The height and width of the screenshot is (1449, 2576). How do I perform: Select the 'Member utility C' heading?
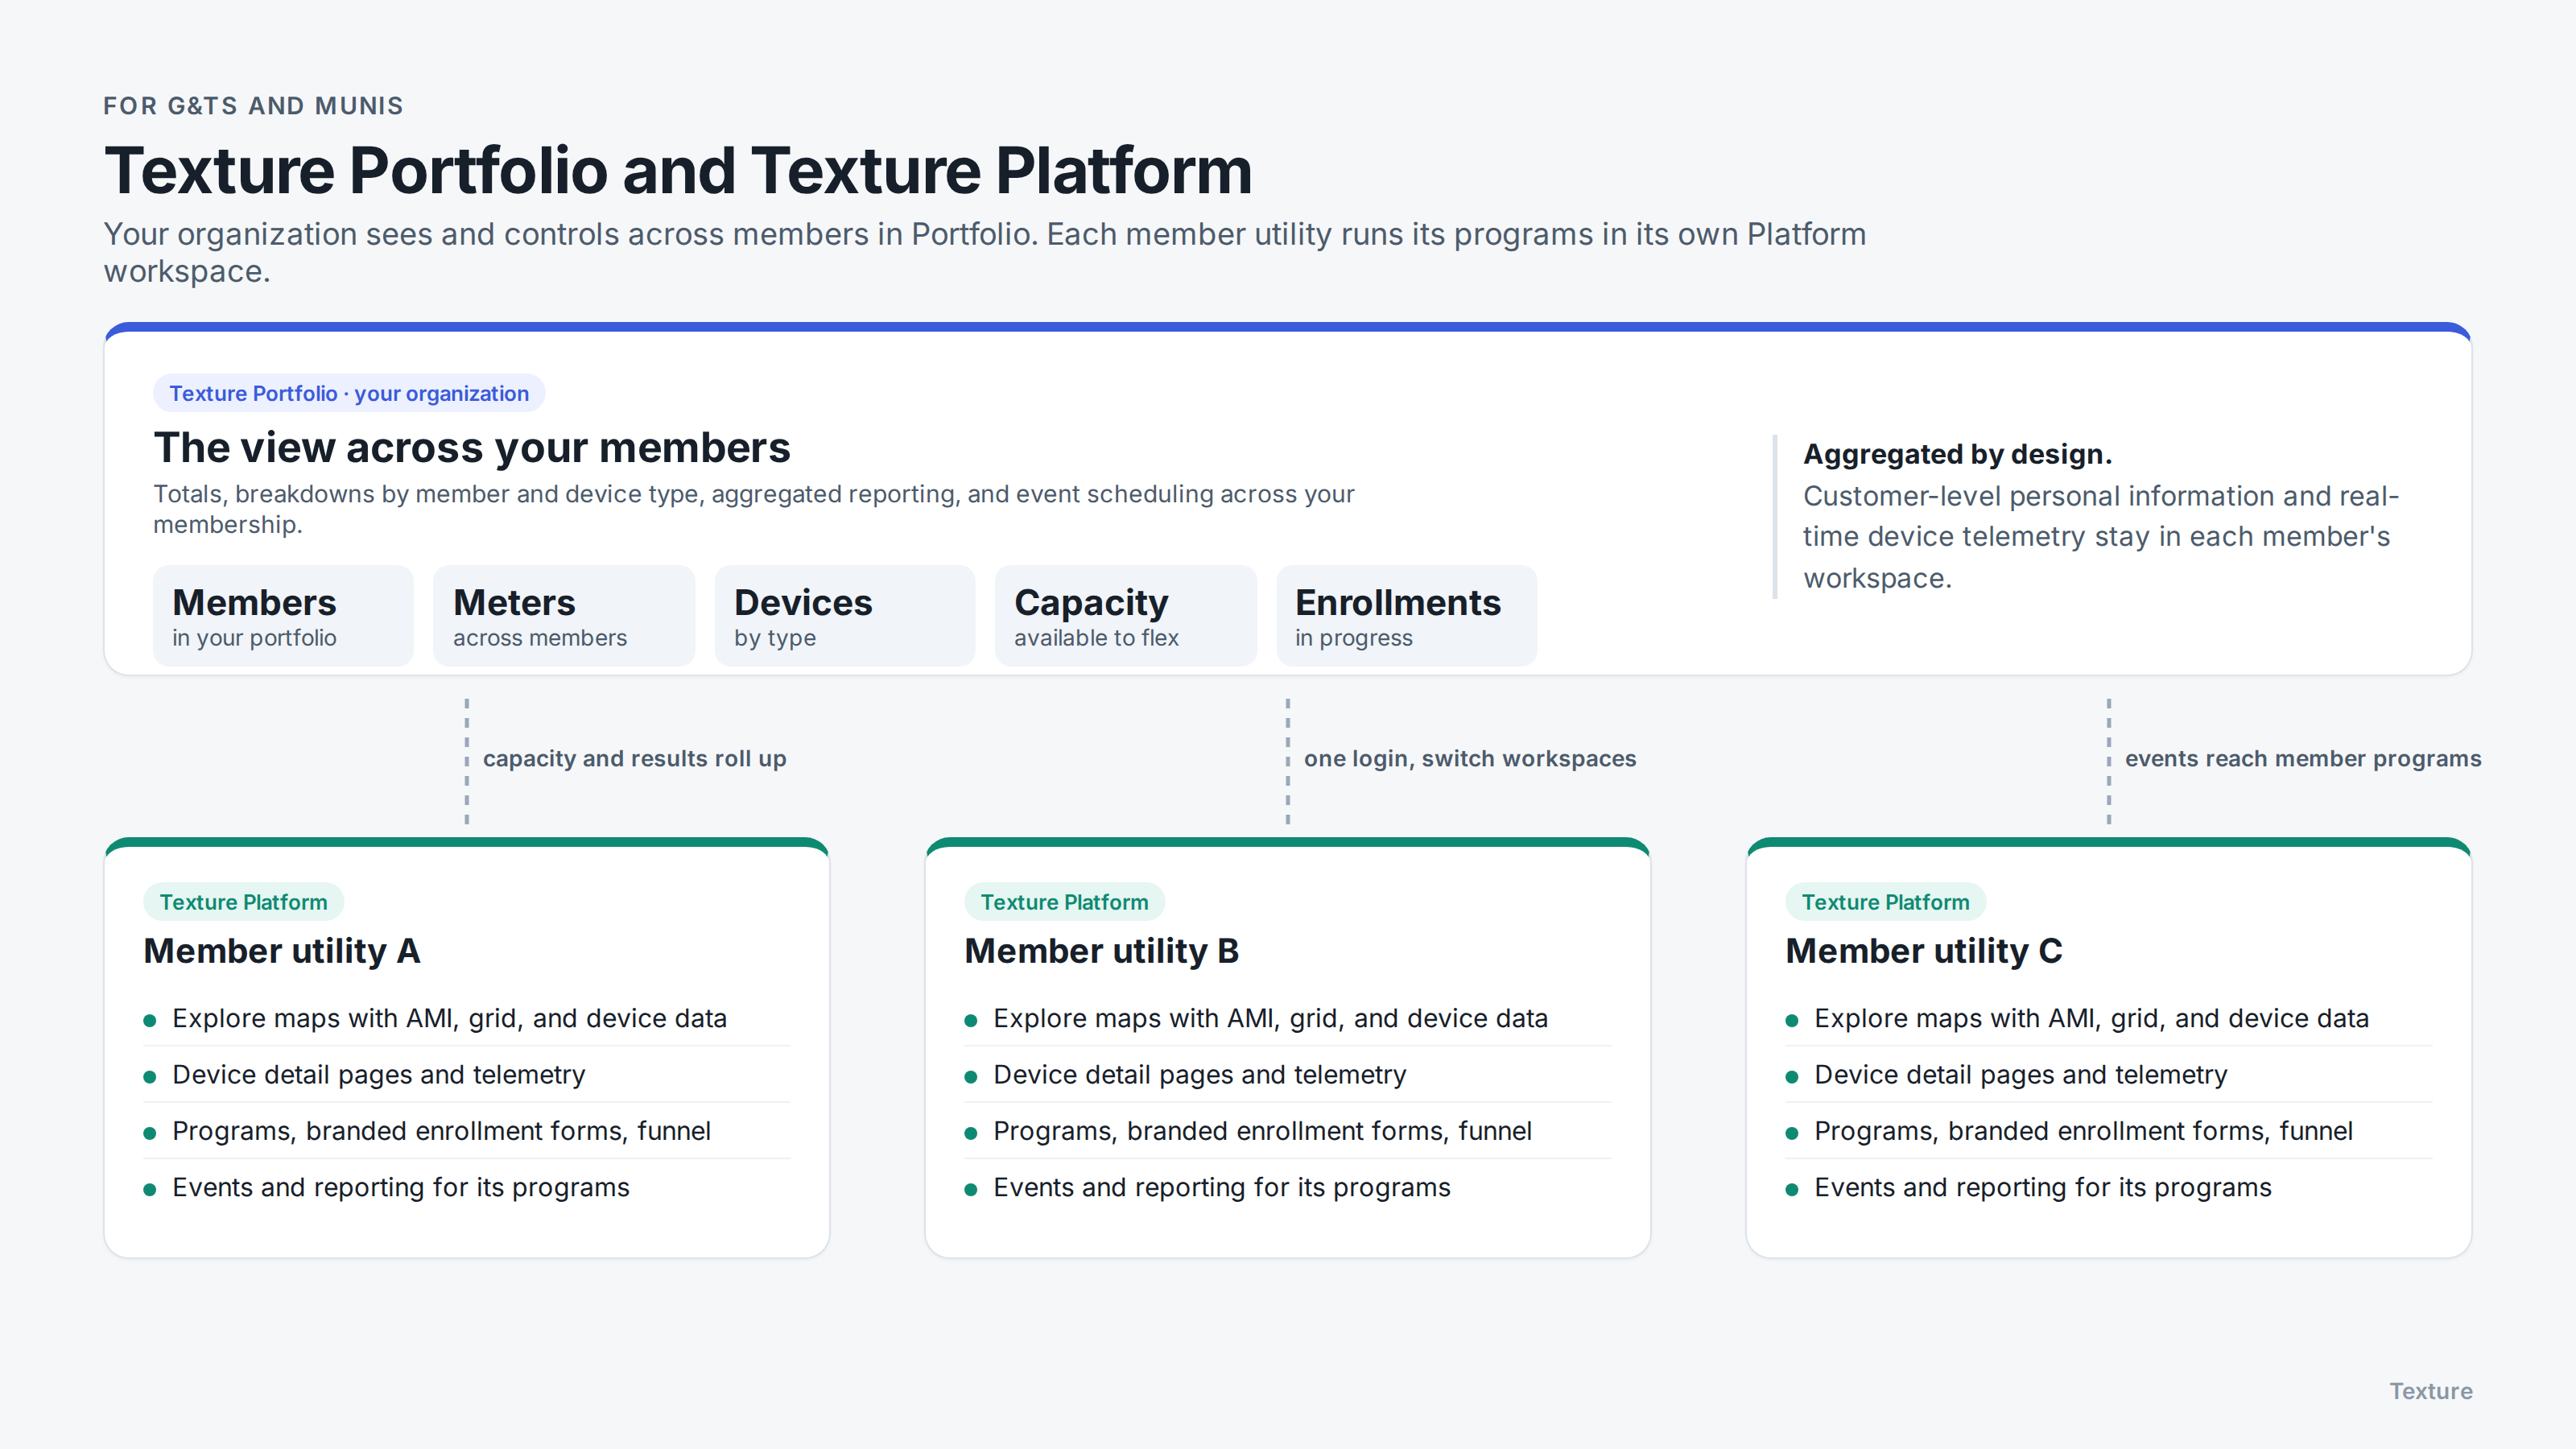(1923, 950)
